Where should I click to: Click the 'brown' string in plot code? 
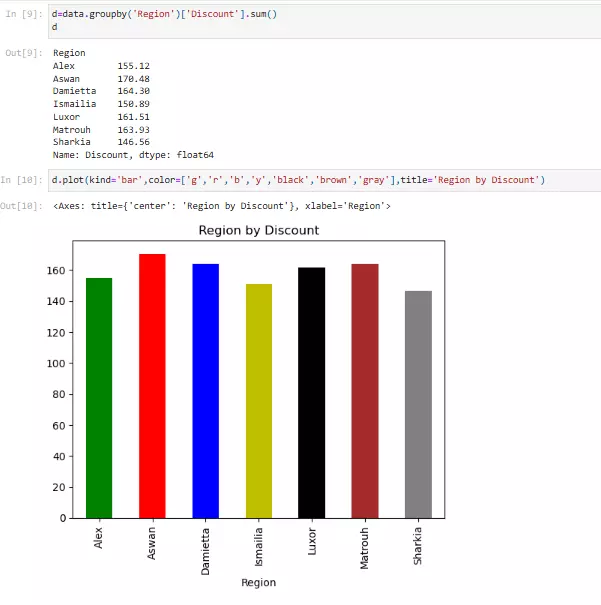point(333,180)
